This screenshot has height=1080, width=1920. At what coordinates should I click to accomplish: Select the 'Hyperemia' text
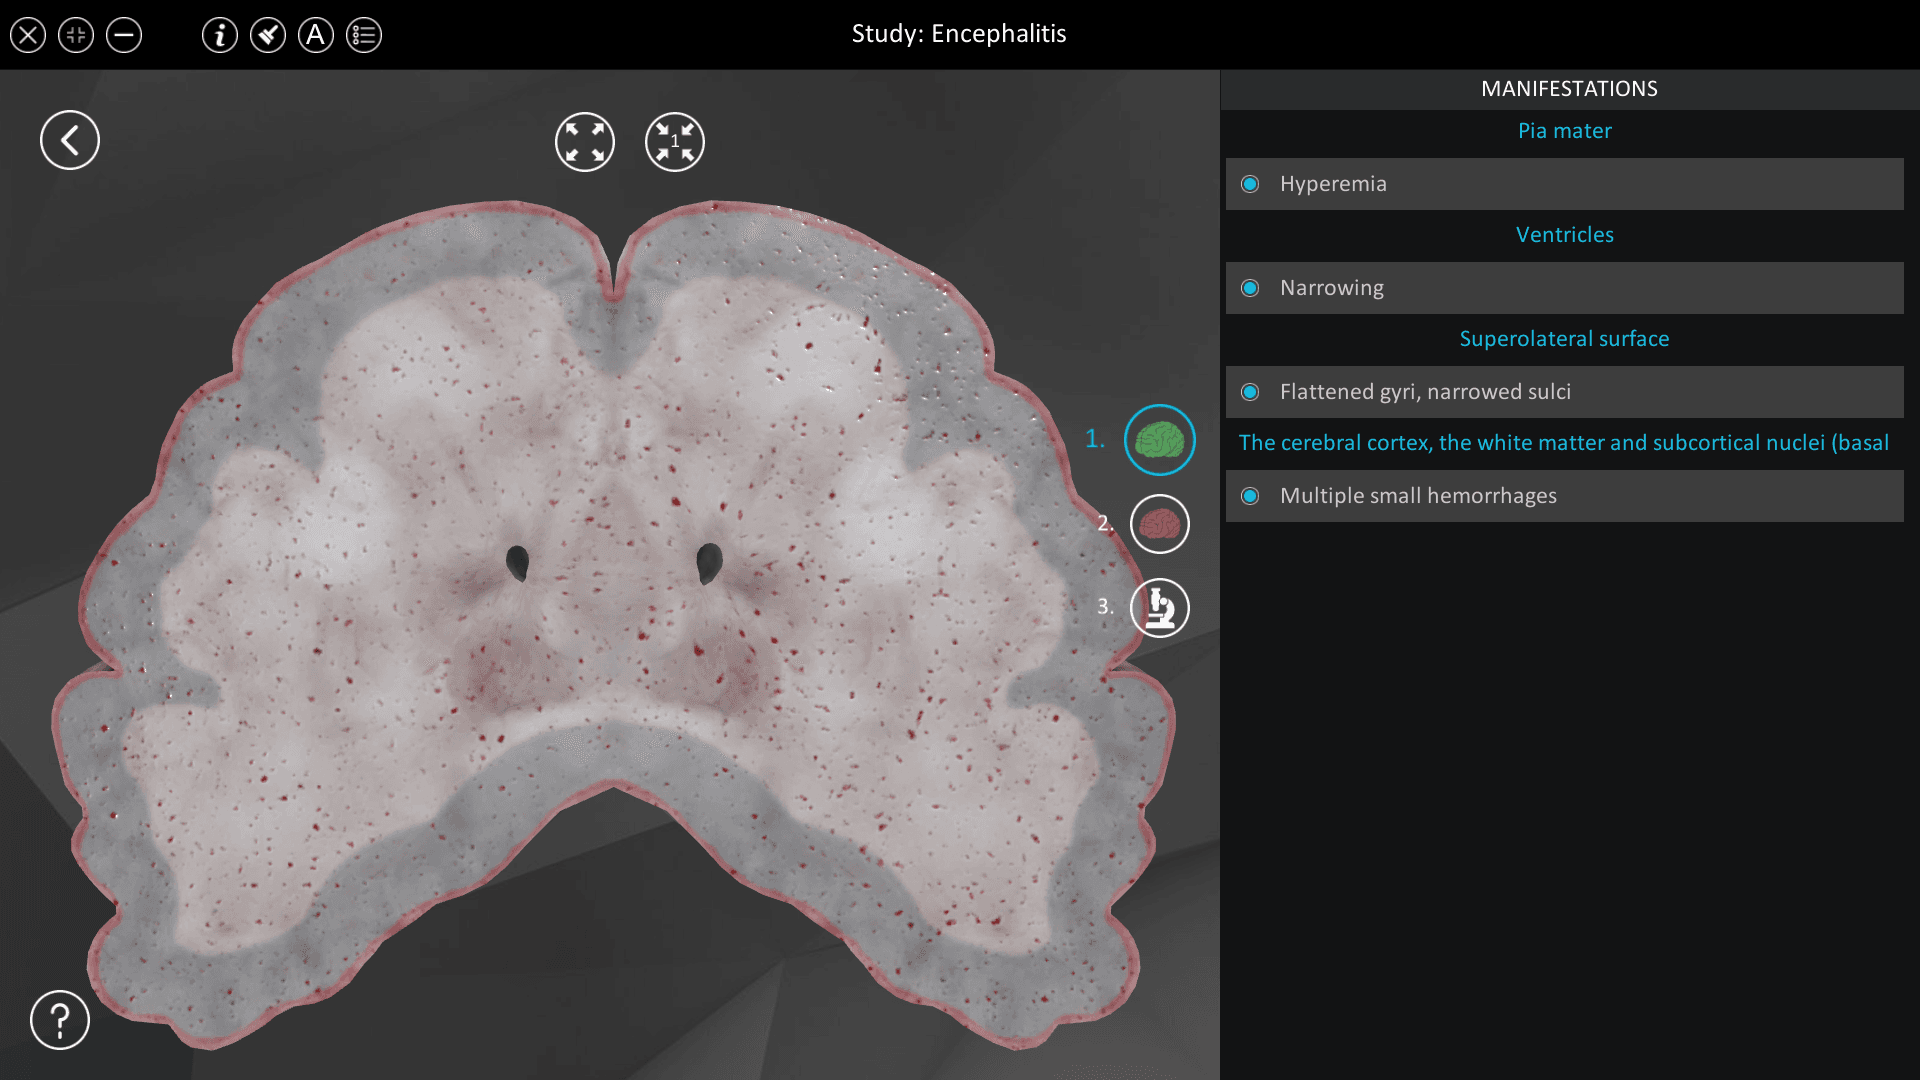coord(1333,184)
